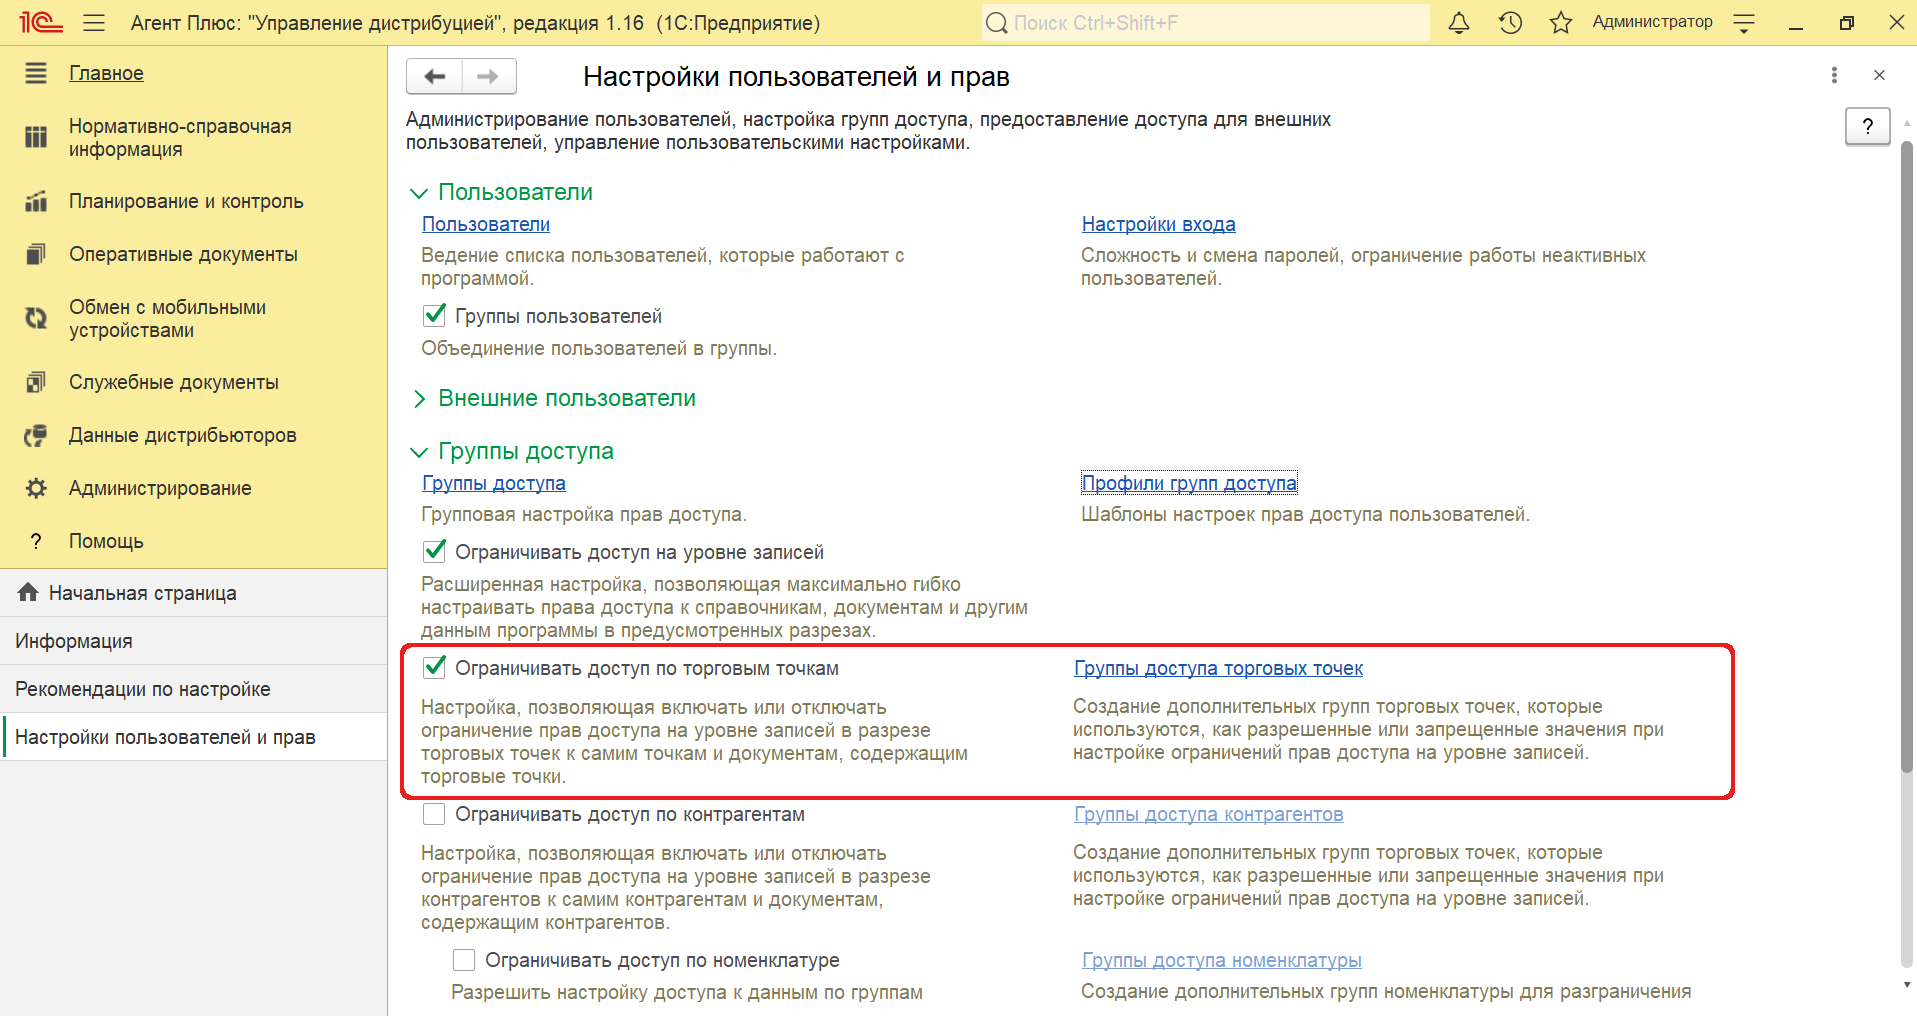Screen dimensions: 1917x1016
Task: Open favorites star icon
Action: pos(1561,22)
